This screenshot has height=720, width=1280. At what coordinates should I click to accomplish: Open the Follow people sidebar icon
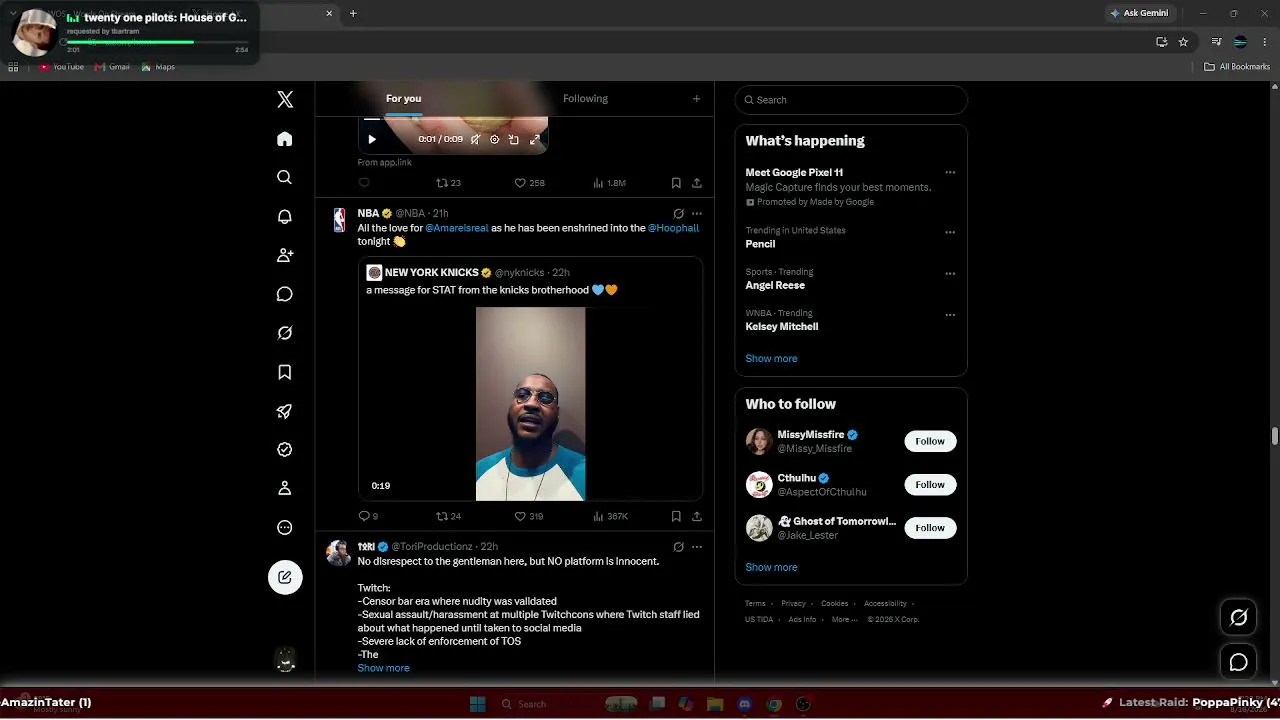(285, 255)
